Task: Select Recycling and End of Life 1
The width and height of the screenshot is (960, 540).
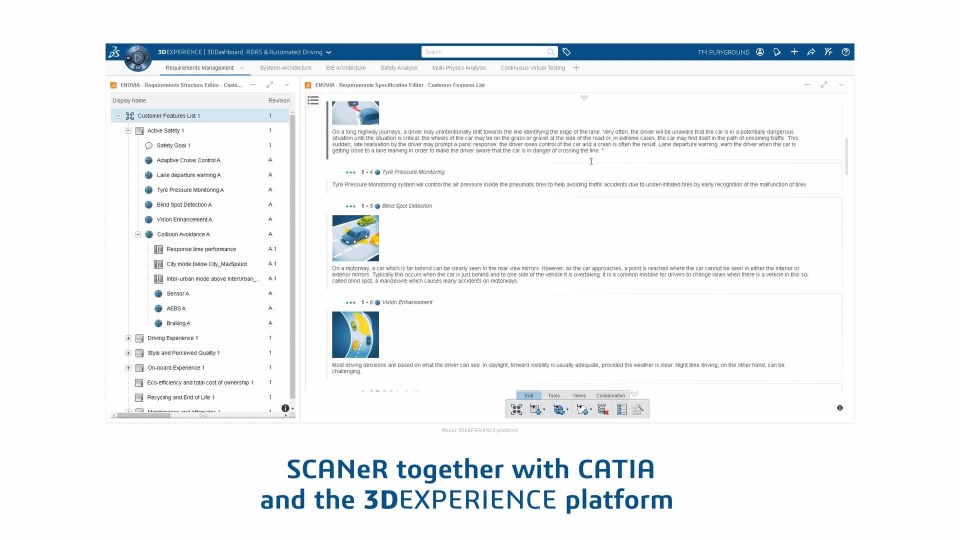Action: [x=181, y=397]
